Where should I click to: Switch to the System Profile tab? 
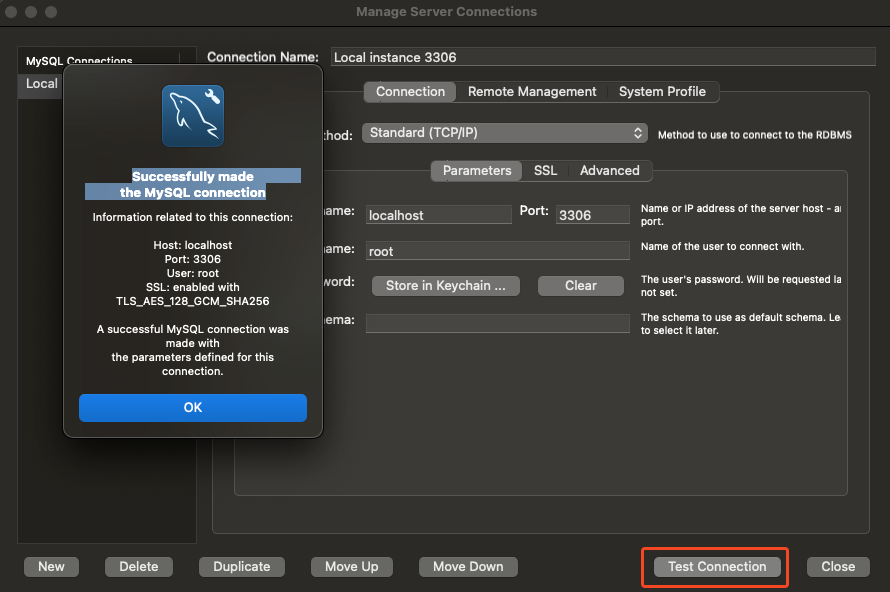pos(662,92)
